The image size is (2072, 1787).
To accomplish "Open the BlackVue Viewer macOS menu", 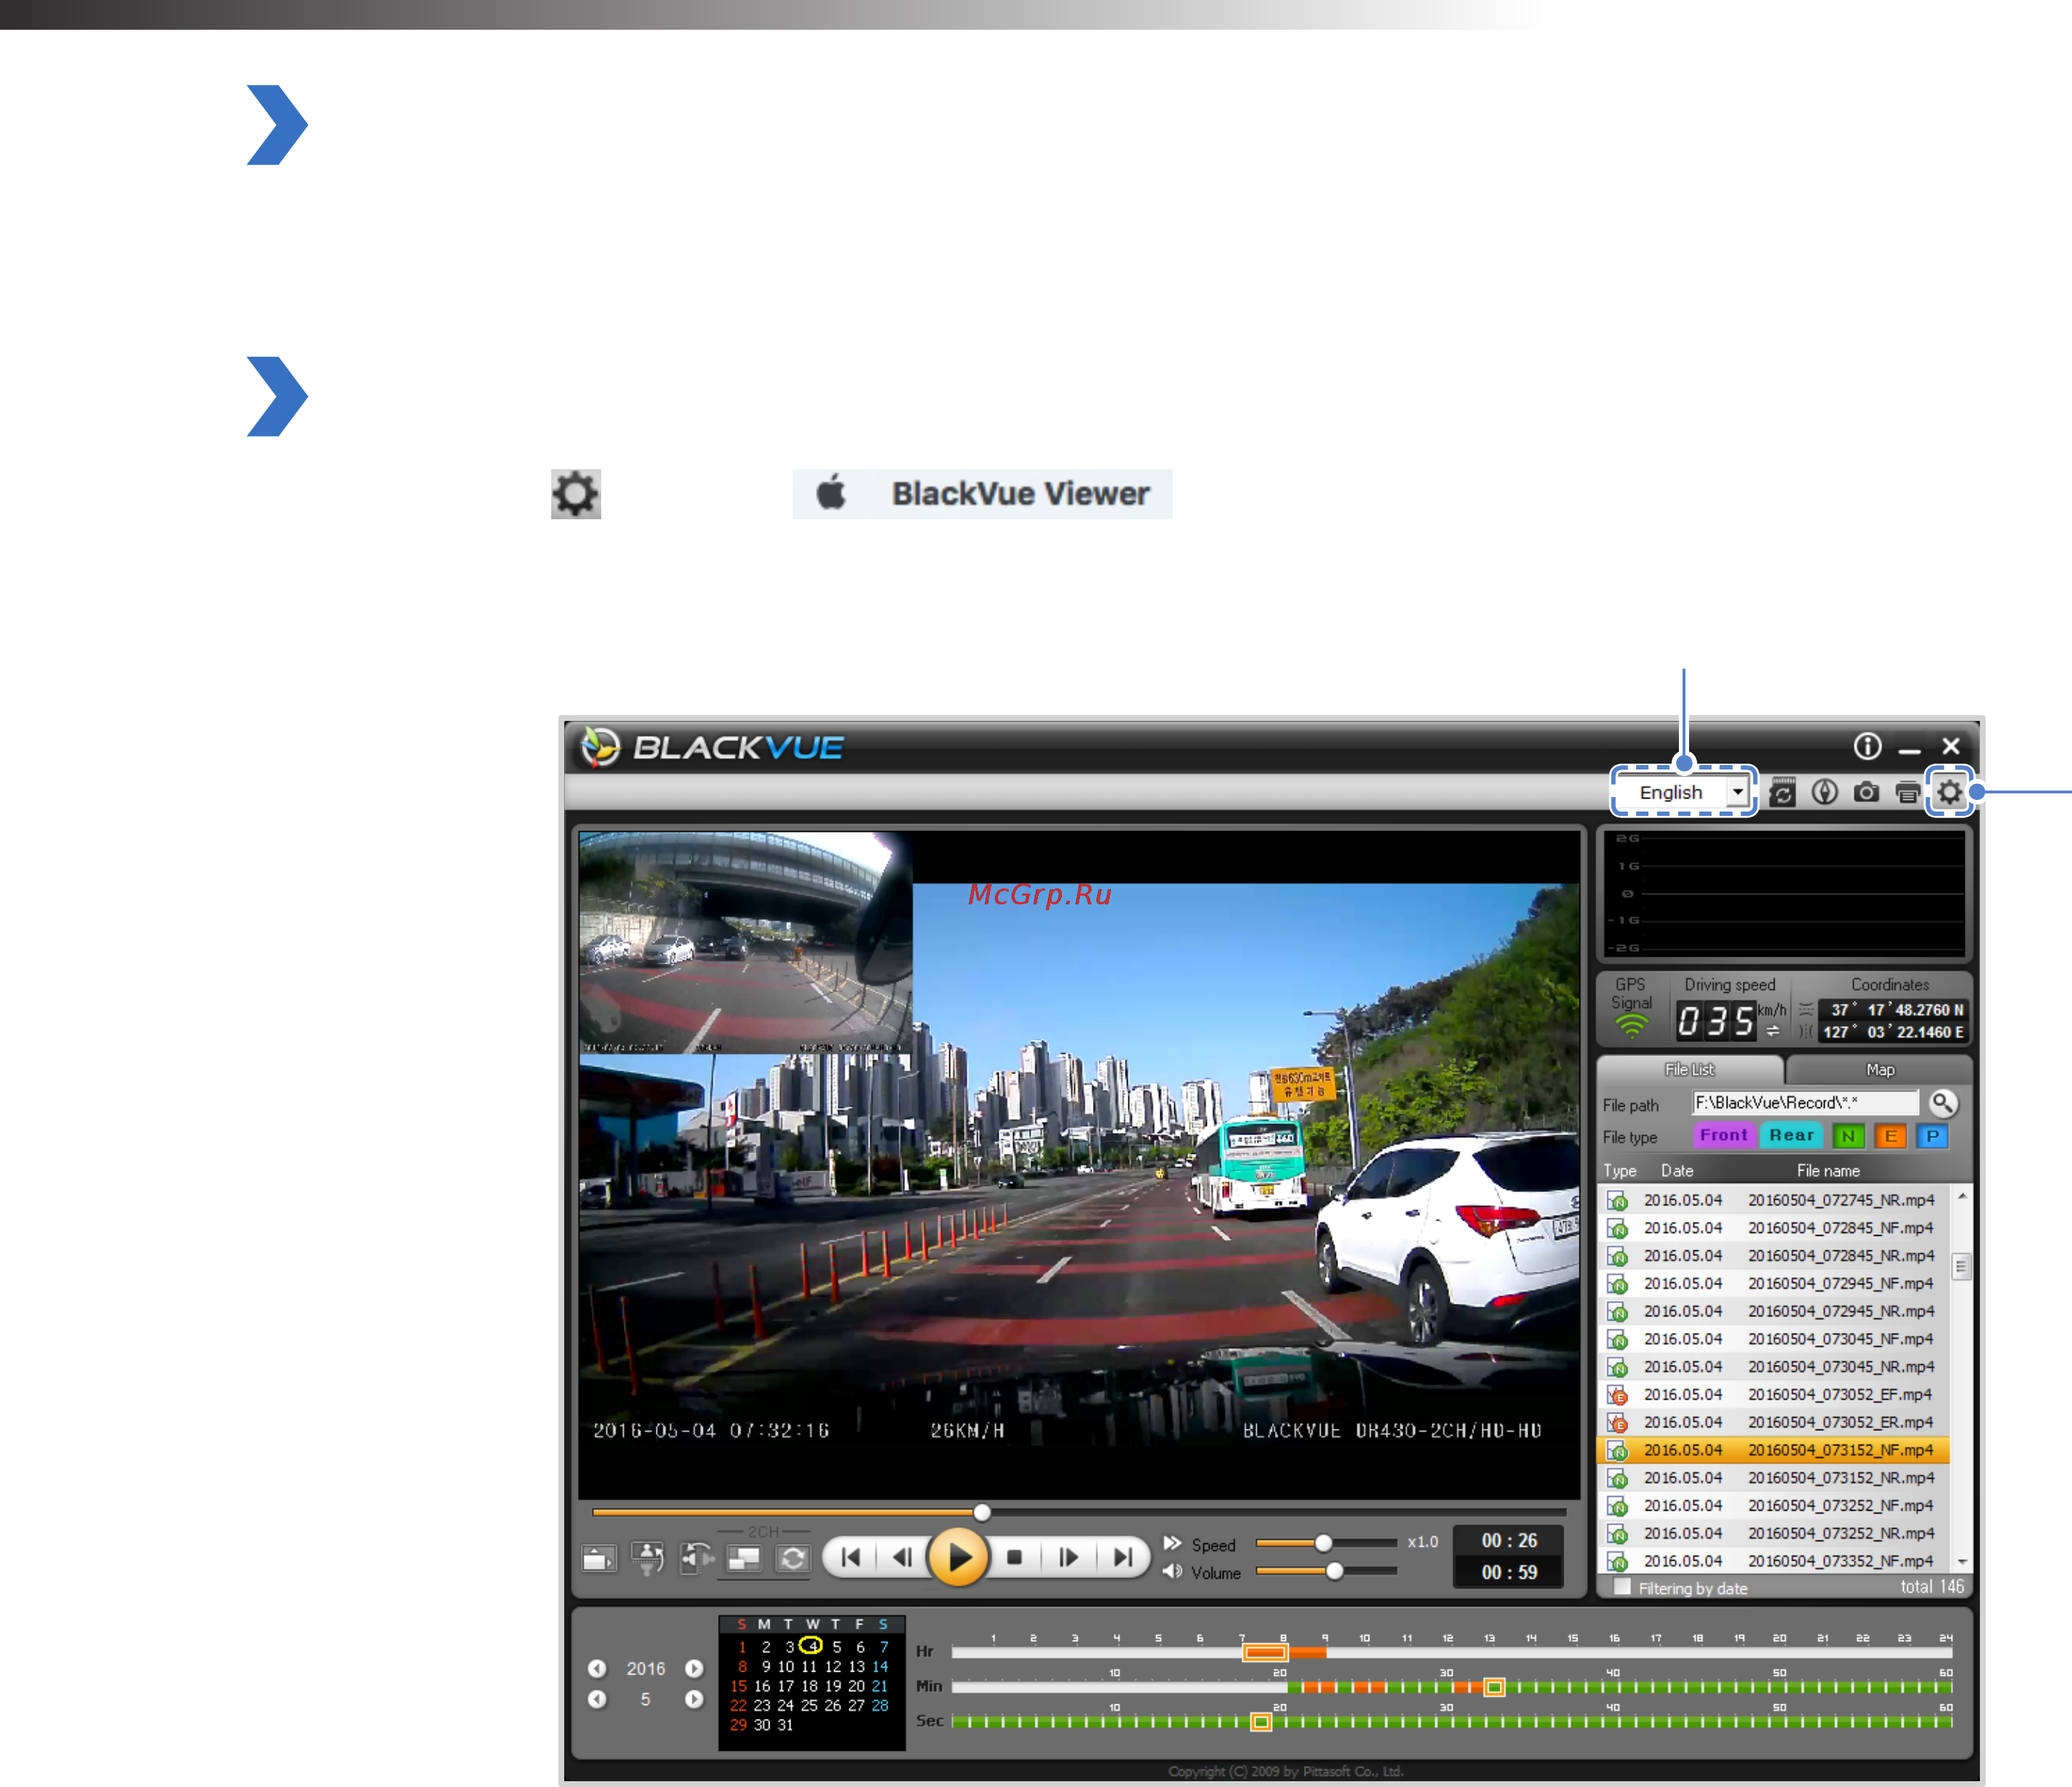I will point(1021,494).
